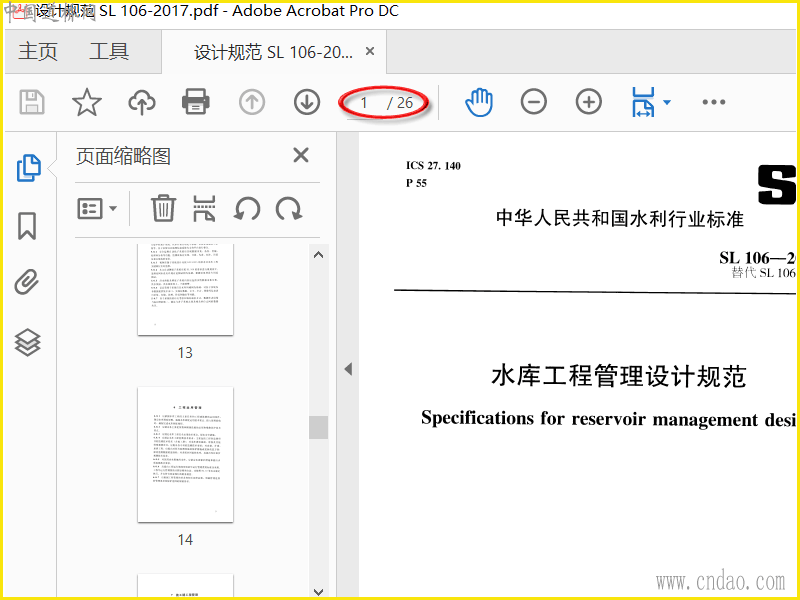The image size is (800, 600).
Task: Select page 14 thumbnail
Action: click(185, 455)
